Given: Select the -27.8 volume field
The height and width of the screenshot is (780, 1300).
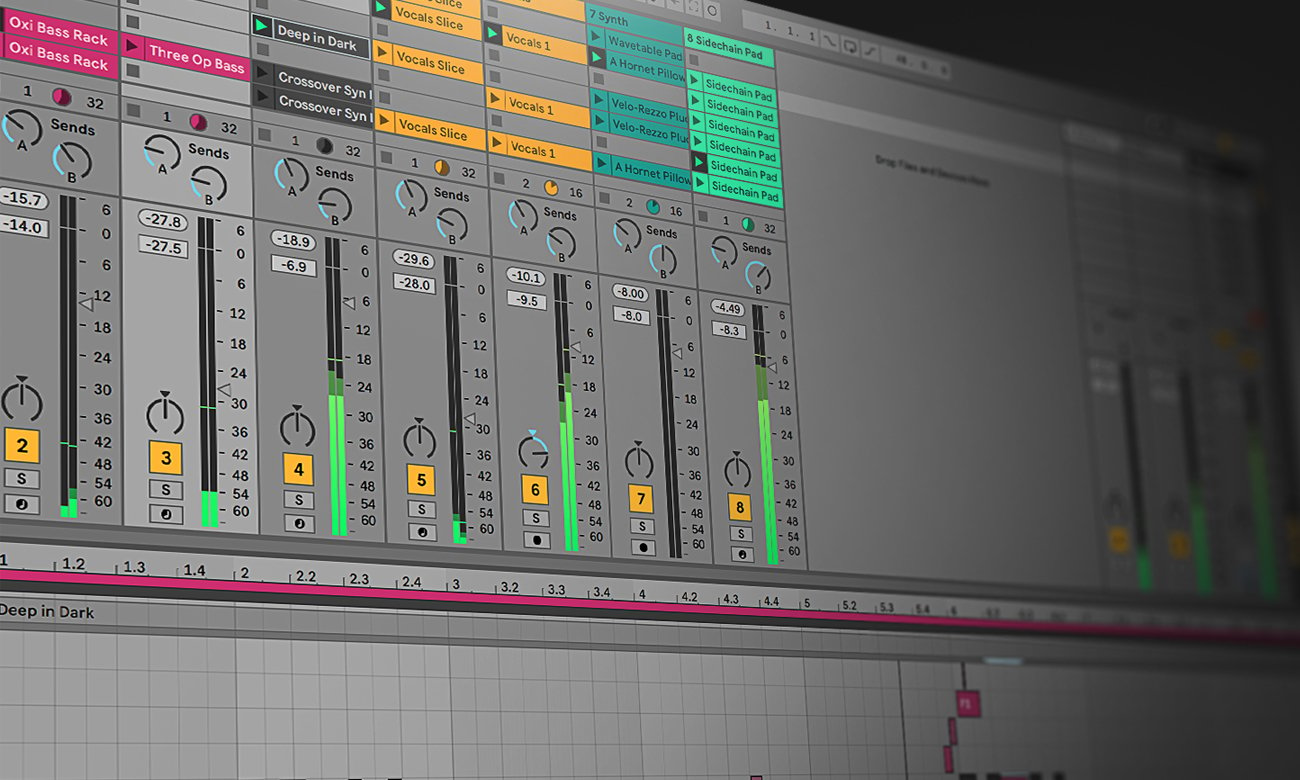Looking at the screenshot, I should coord(162,221).
